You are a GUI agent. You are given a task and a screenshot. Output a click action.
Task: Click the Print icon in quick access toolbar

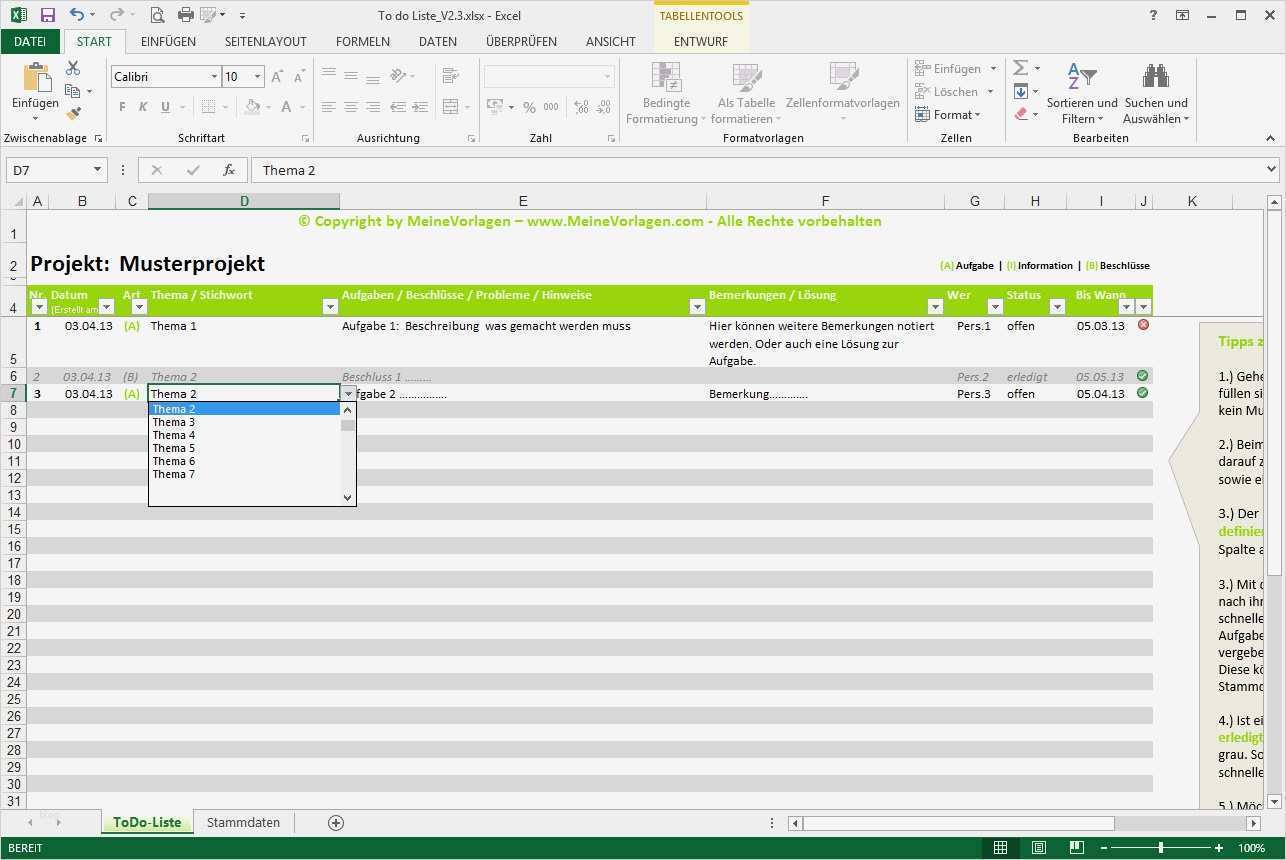185,15
